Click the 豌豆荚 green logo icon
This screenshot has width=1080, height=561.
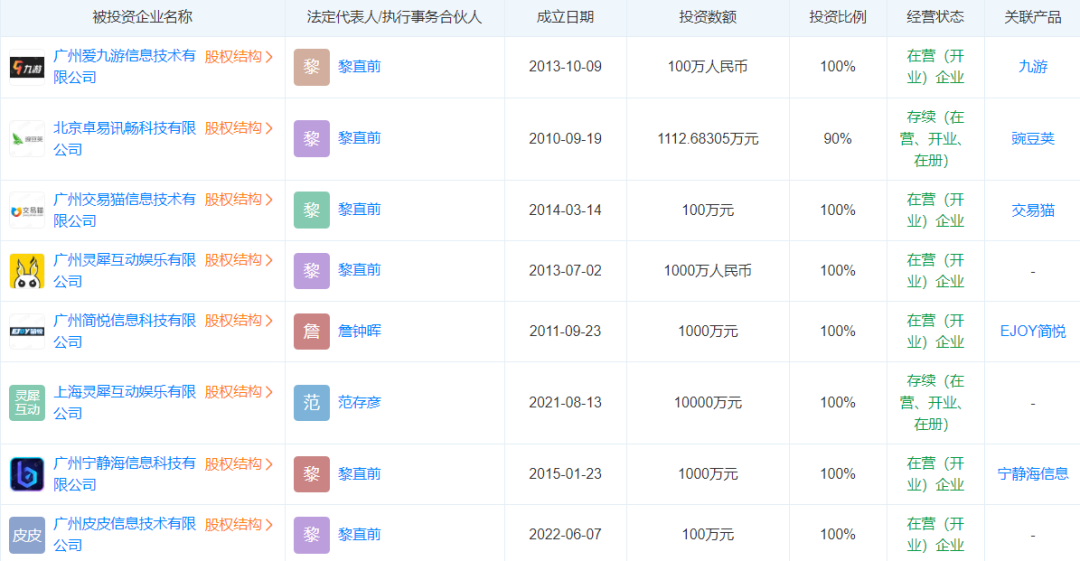(x=27, y=139)
